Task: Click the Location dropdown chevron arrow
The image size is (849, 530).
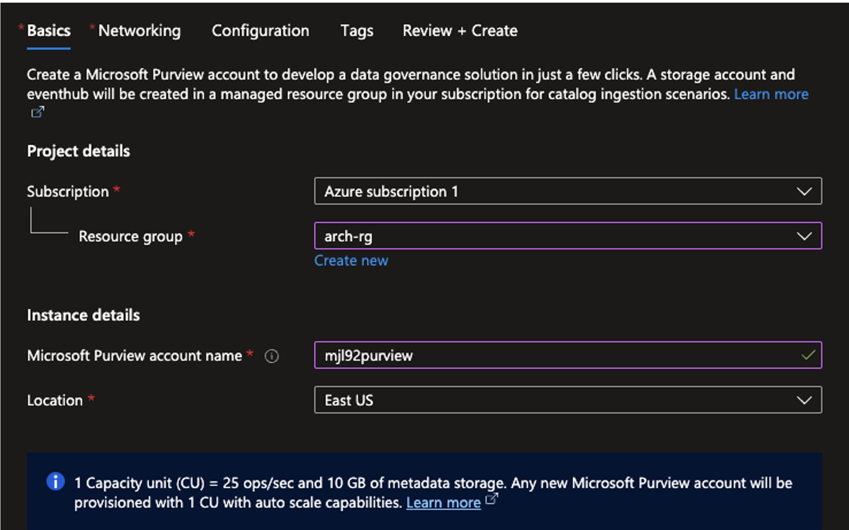Action: [804, 401]
